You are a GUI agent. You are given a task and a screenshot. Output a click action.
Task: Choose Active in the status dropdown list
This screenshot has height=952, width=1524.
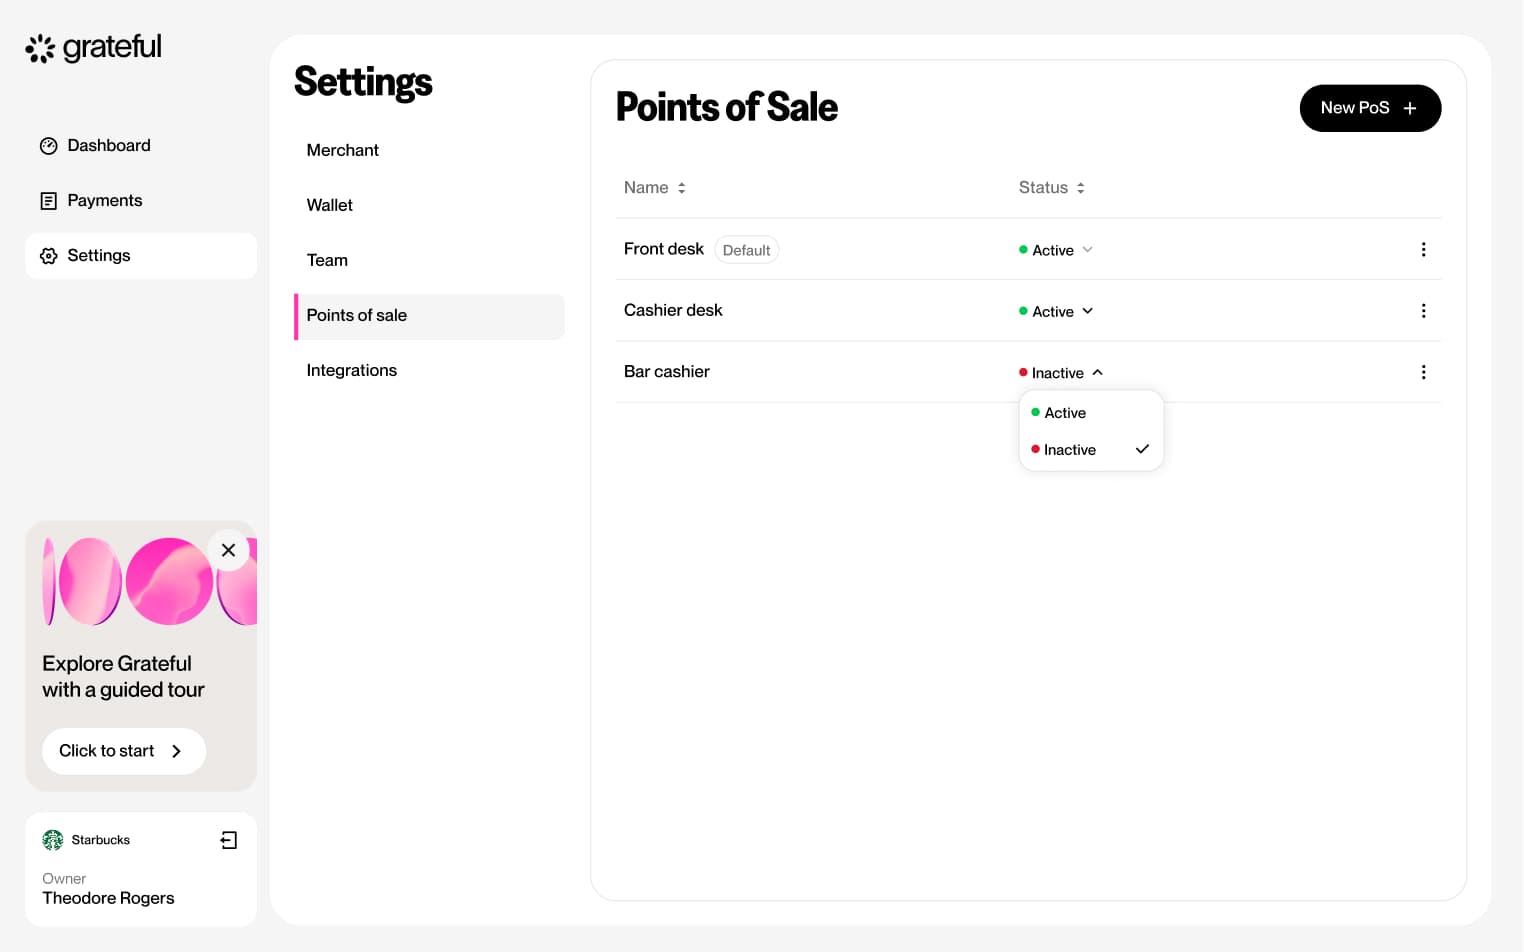pyautogui.click(x=1065, y=413)
